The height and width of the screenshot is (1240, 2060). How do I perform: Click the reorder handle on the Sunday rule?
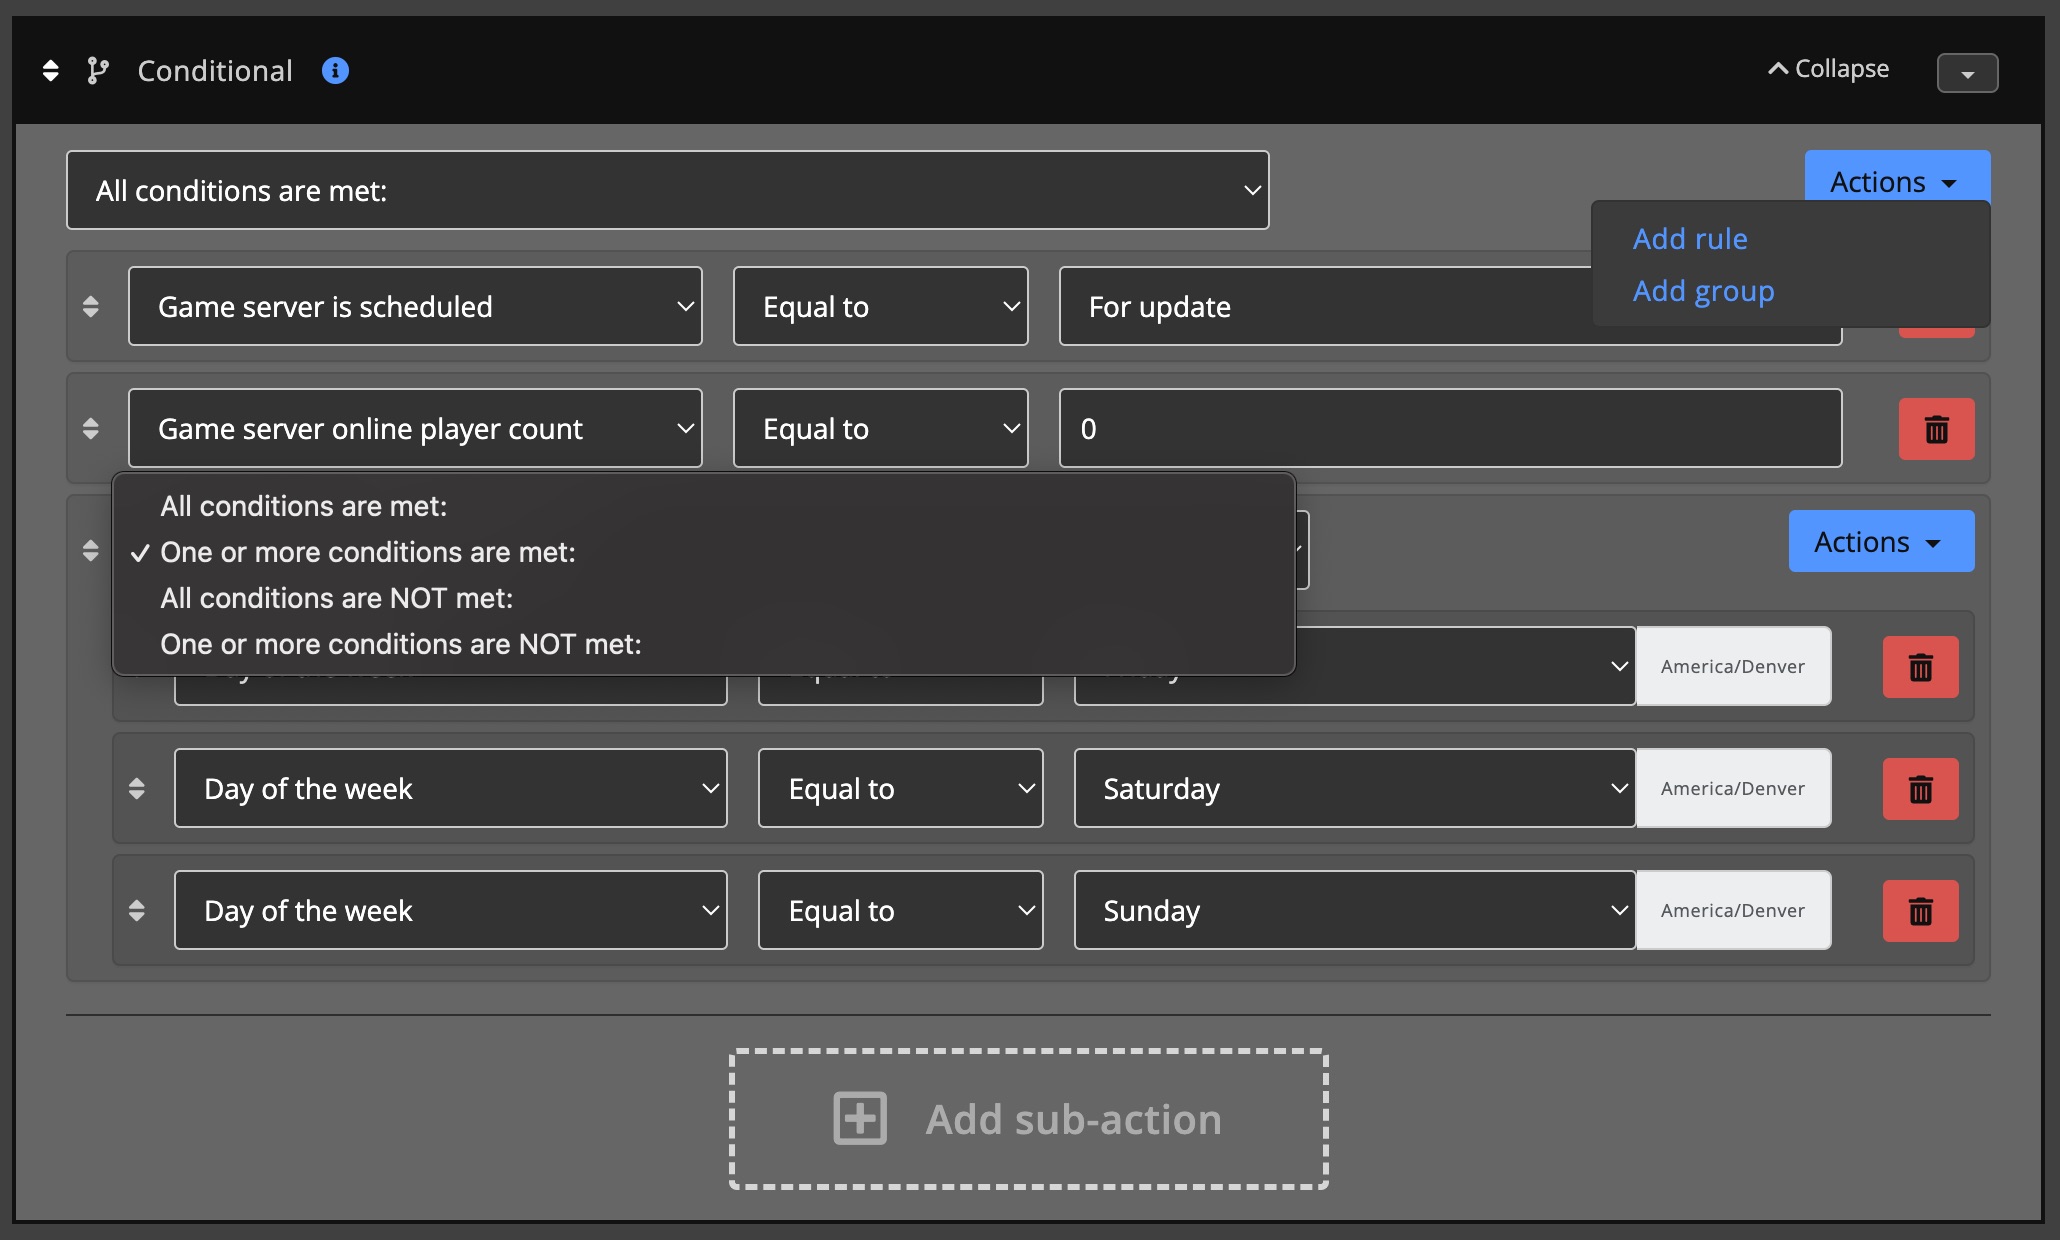(137, 910)
